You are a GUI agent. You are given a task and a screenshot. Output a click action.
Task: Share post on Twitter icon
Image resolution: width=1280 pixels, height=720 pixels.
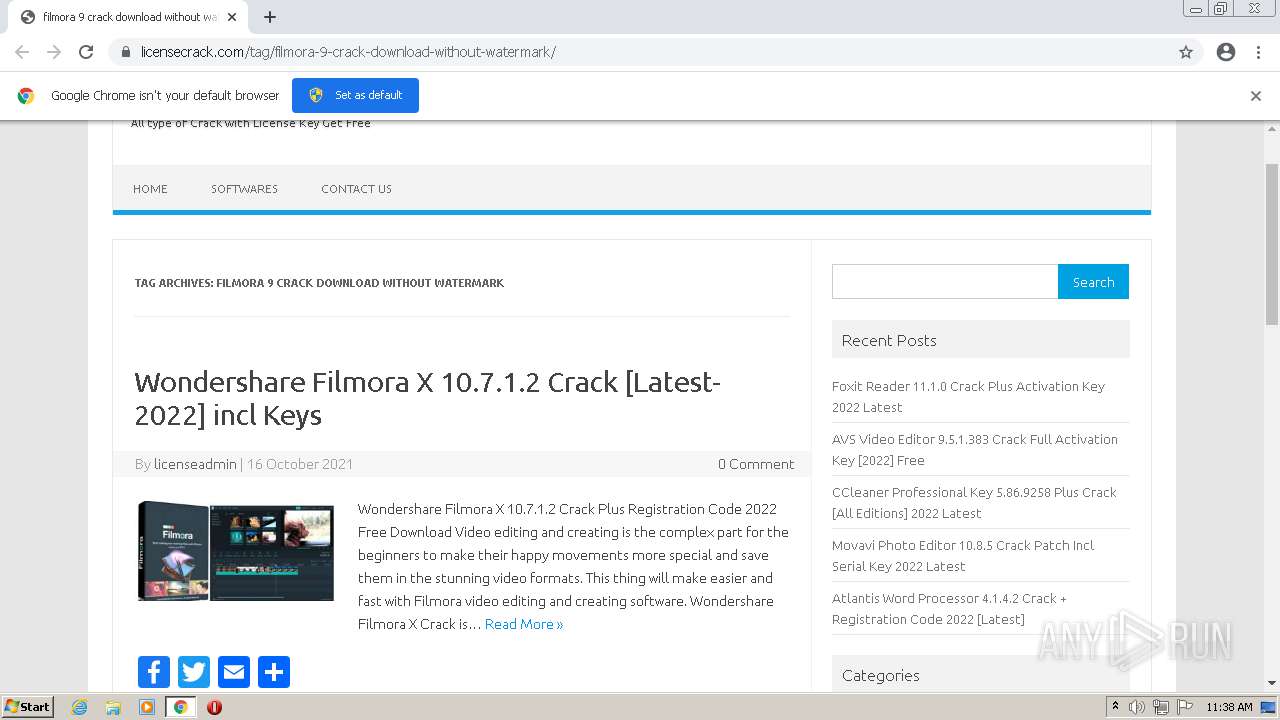point(194,672)
